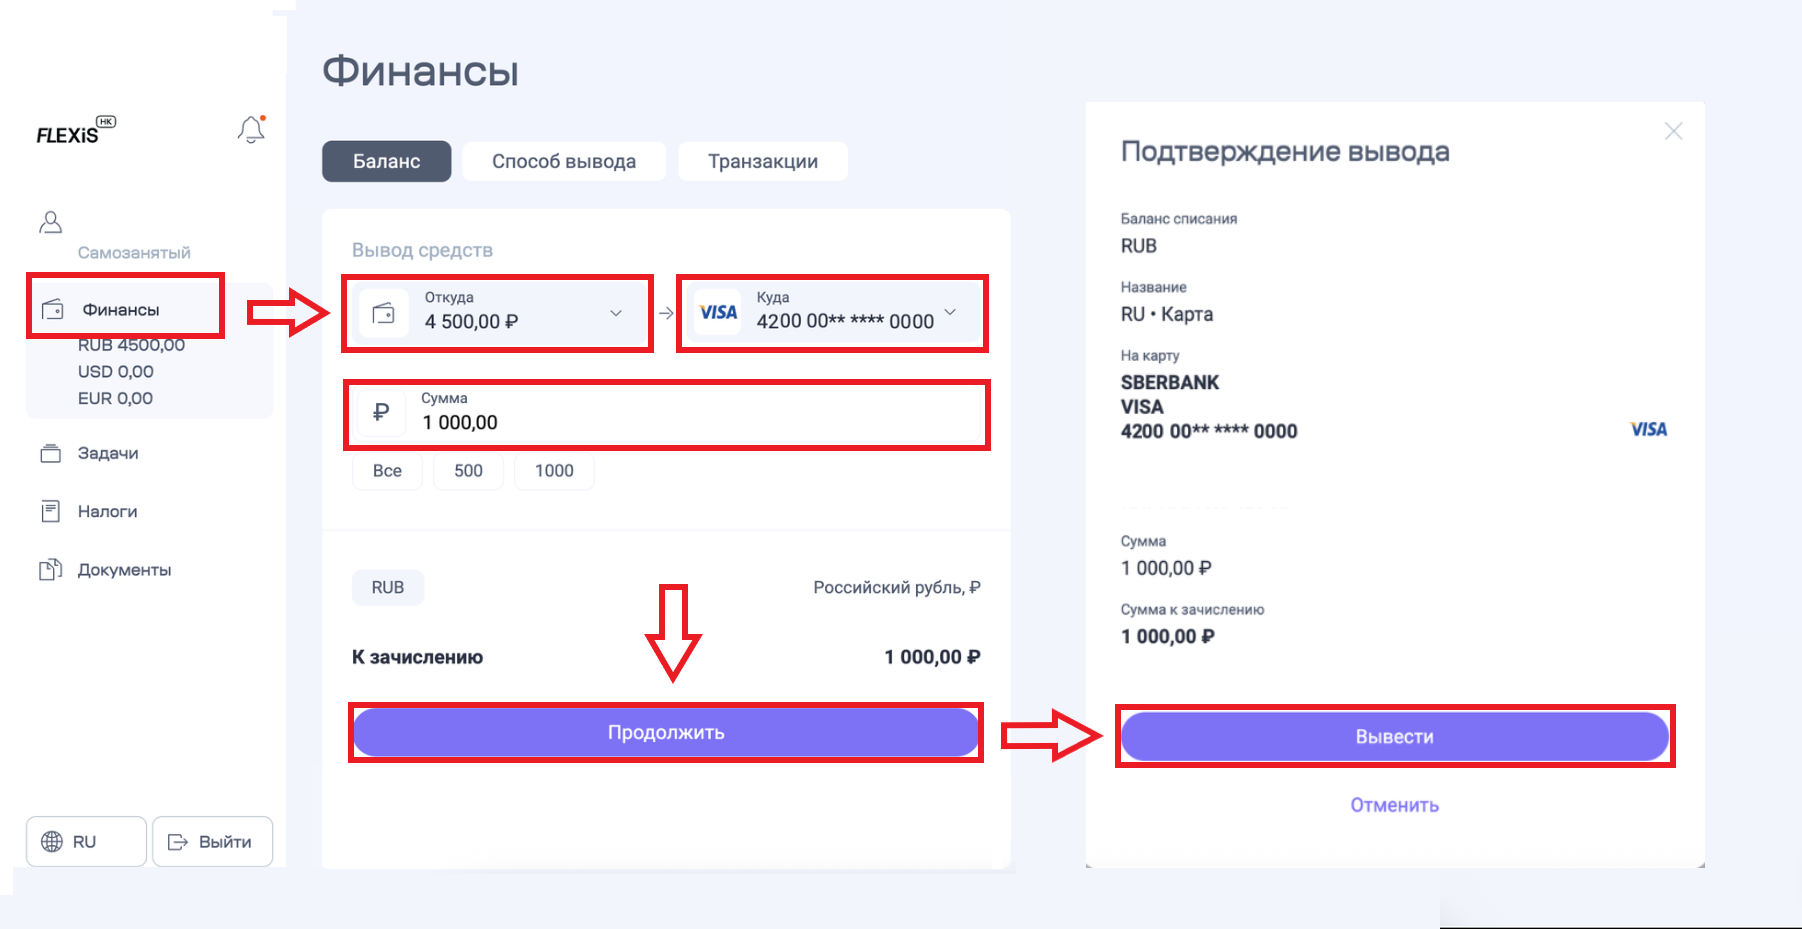
Task: Expand the Куда card destination dropdown
Action: tap(950, 312)
